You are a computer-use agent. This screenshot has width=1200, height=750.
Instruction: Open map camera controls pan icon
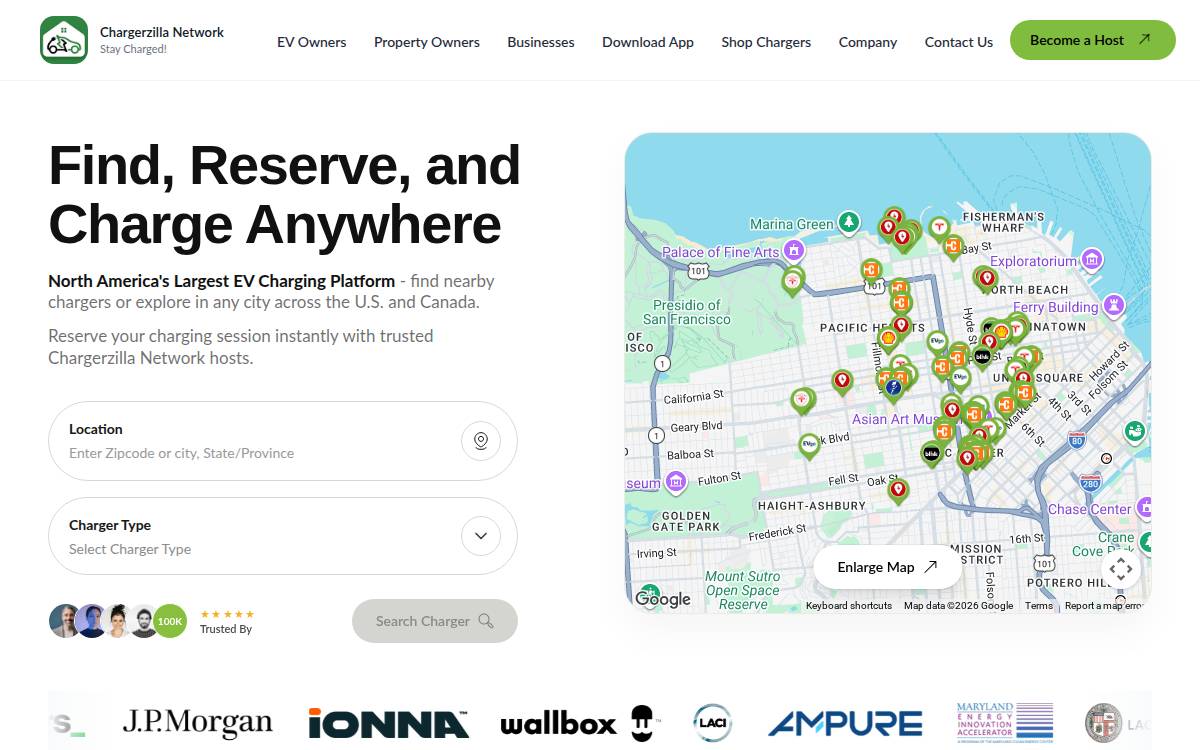point(1121,570)
